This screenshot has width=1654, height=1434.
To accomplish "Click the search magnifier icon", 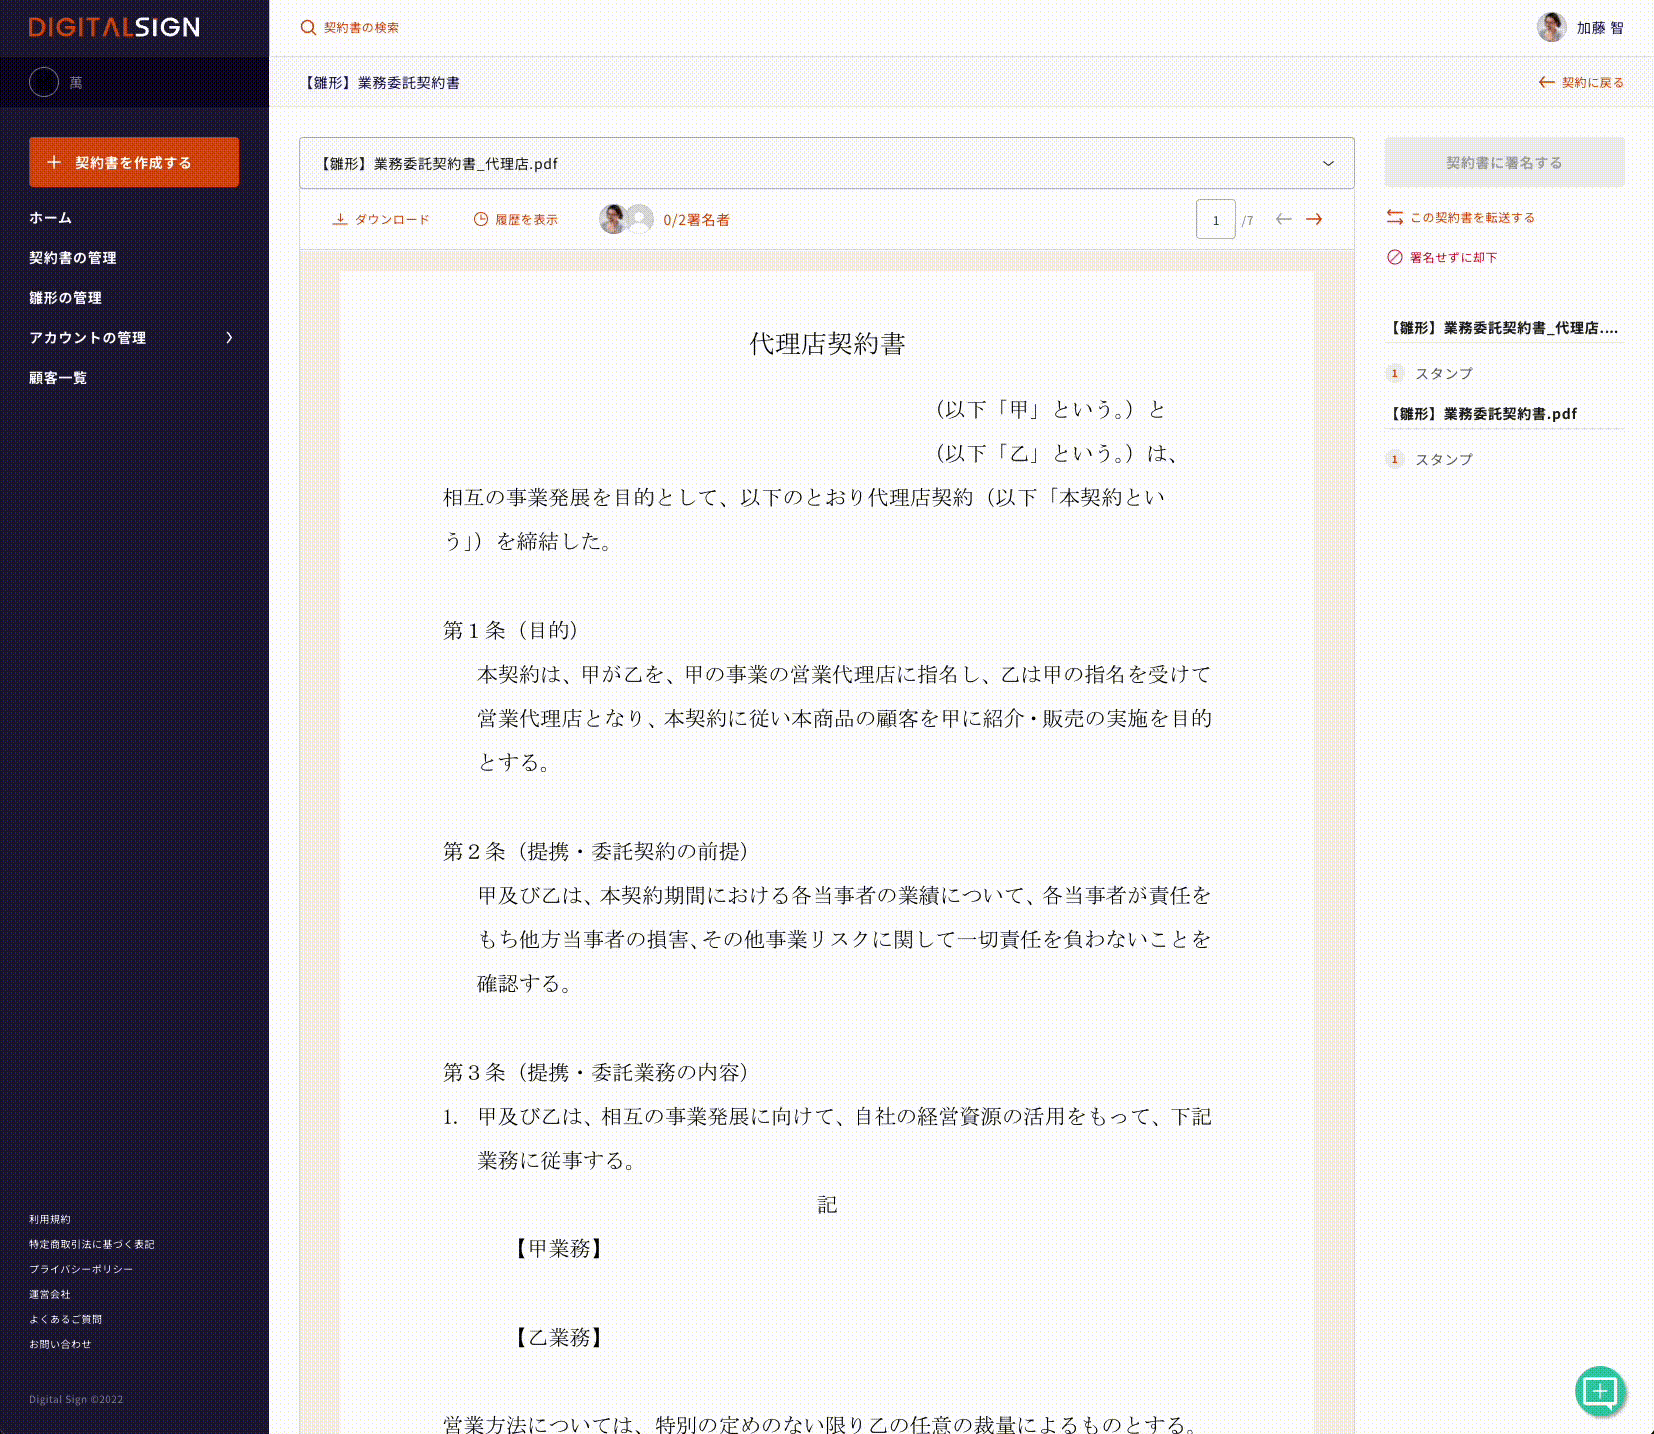I will pyautogui.click(x=308, y=28).
